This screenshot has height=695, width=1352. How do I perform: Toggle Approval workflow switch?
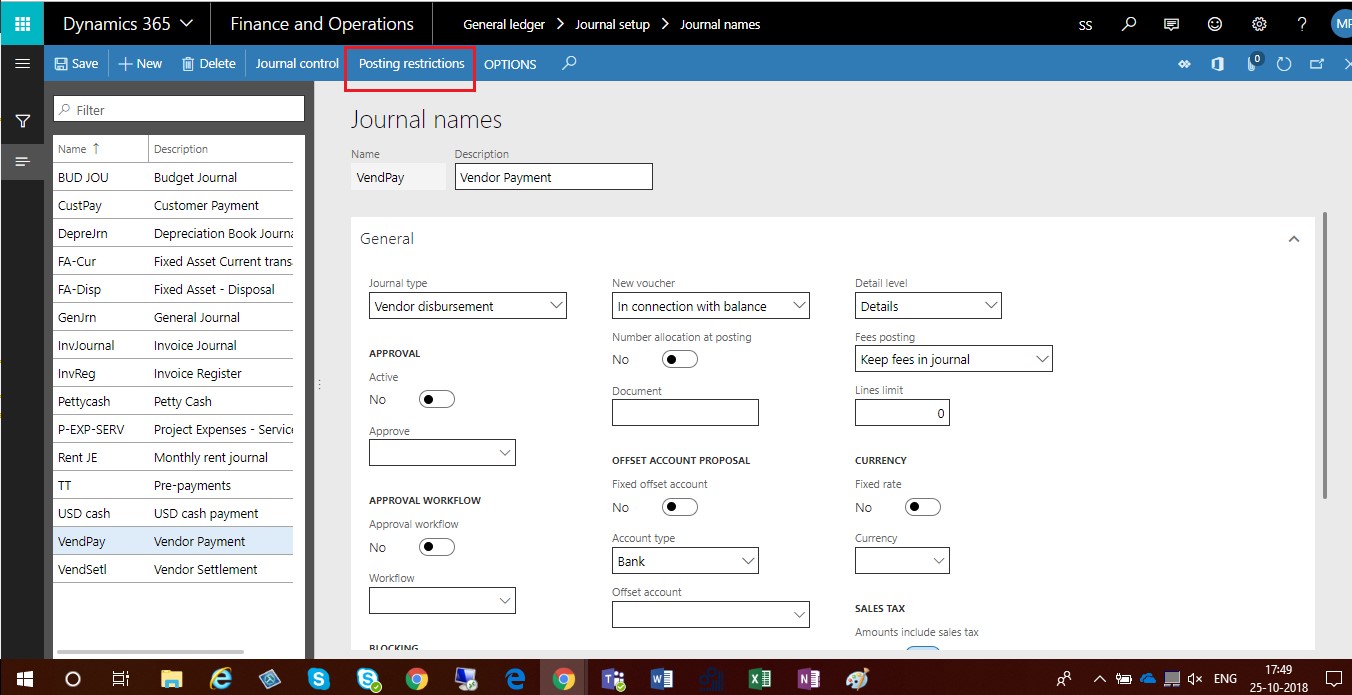tap(437, 547)
